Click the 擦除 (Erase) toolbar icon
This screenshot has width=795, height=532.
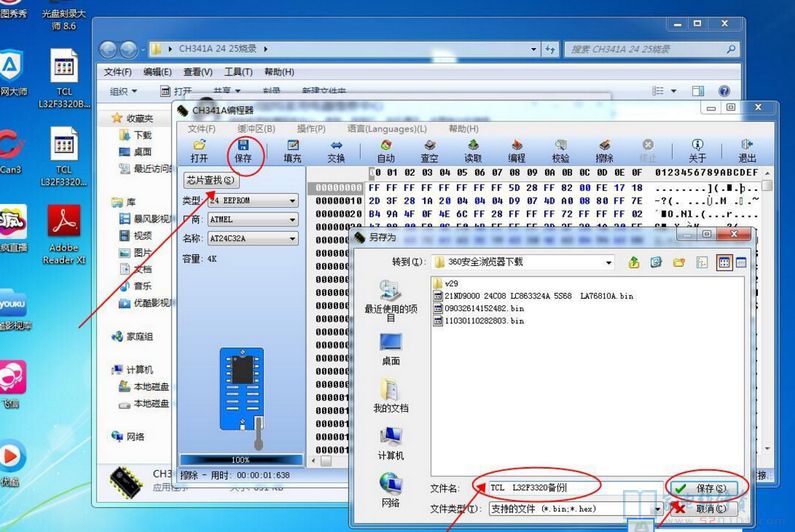tap(604, 151)
